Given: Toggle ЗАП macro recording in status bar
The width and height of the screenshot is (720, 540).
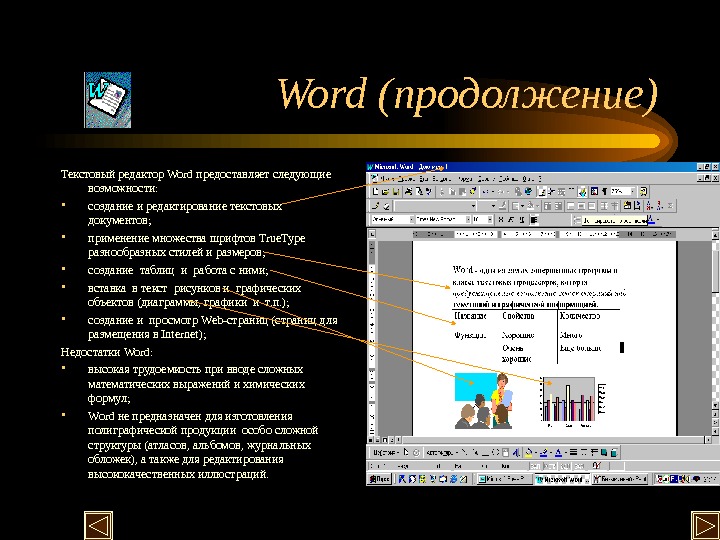Looking at the screenshot, I should 535,466.
